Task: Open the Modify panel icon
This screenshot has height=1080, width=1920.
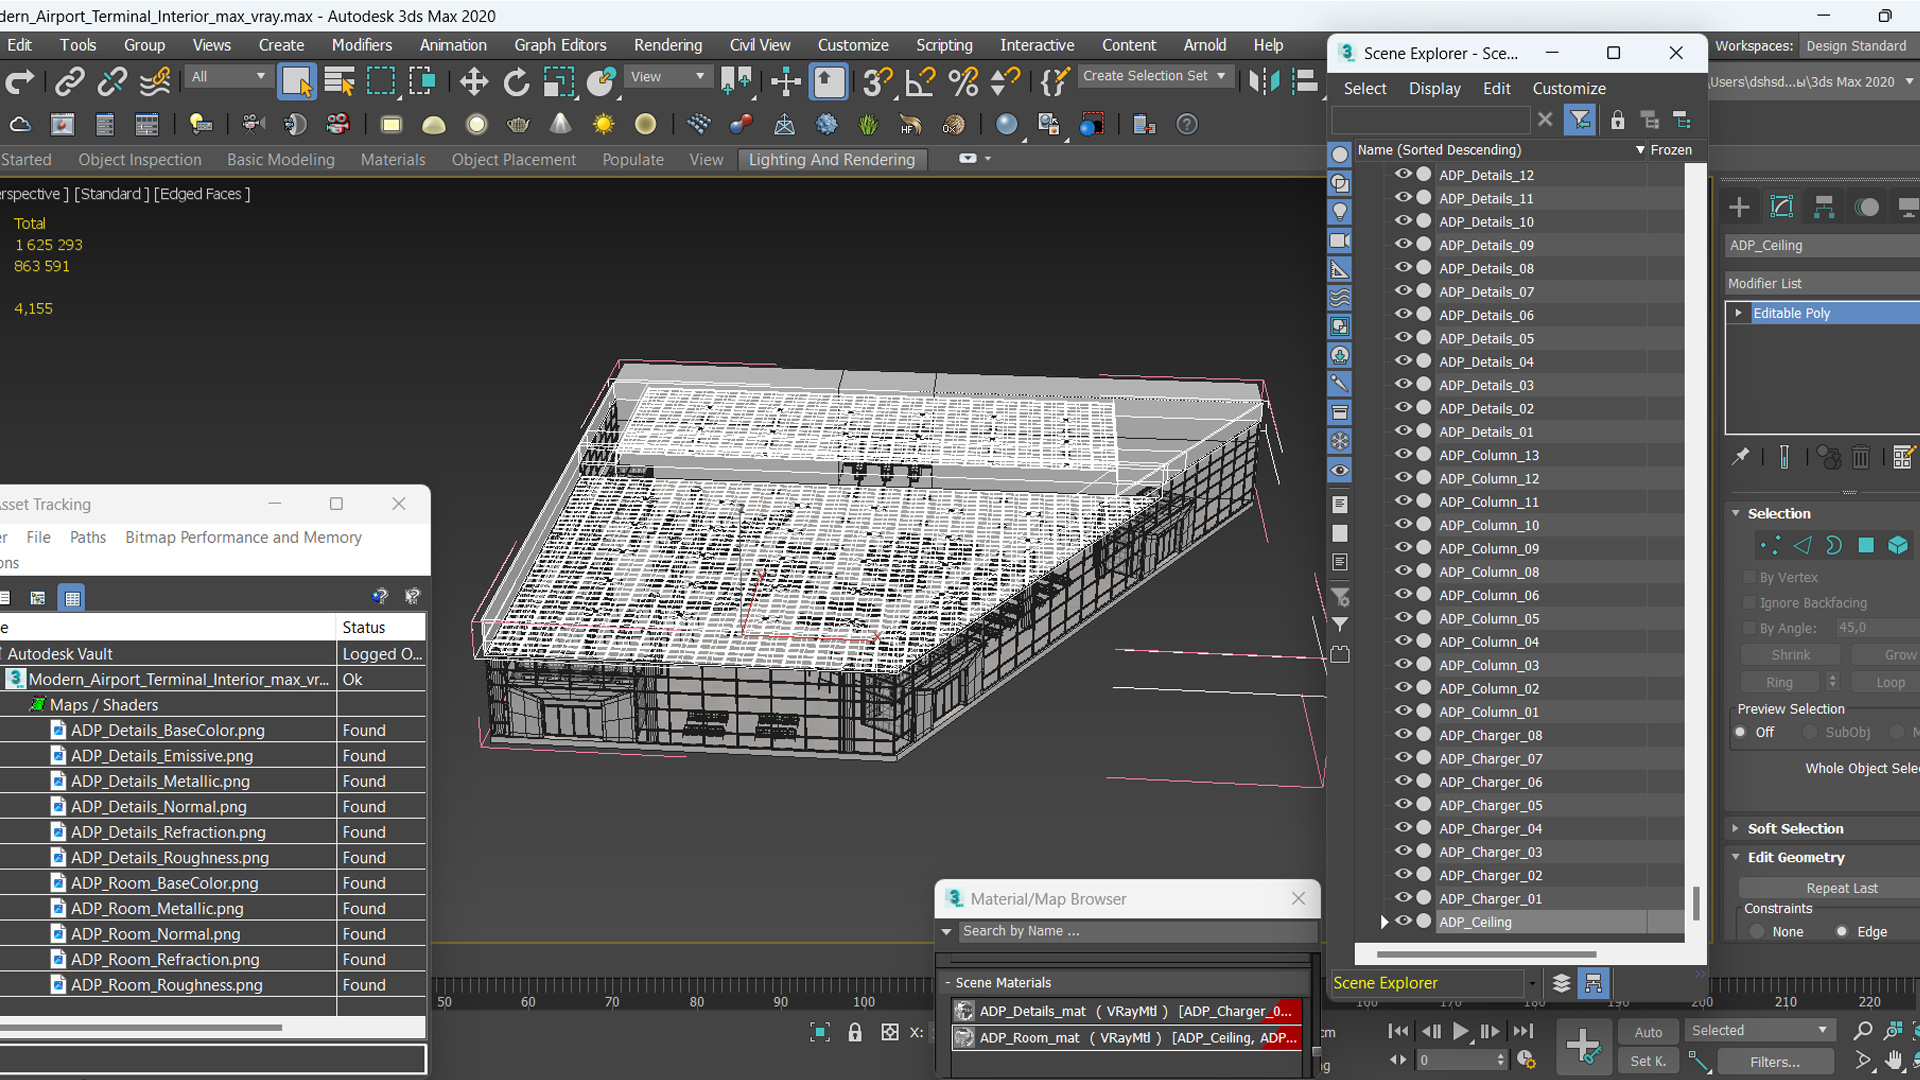Action: pyautogui.click(x=1782, y=207)
